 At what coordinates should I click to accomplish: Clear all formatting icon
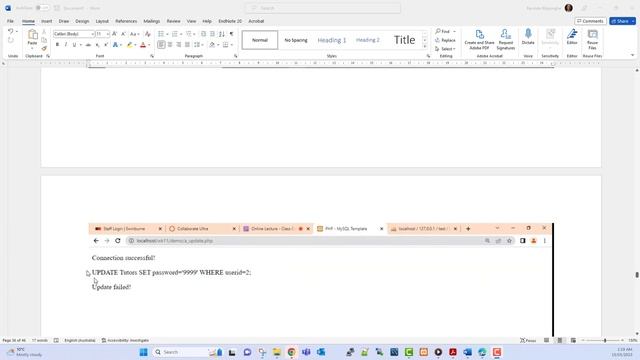148,34
